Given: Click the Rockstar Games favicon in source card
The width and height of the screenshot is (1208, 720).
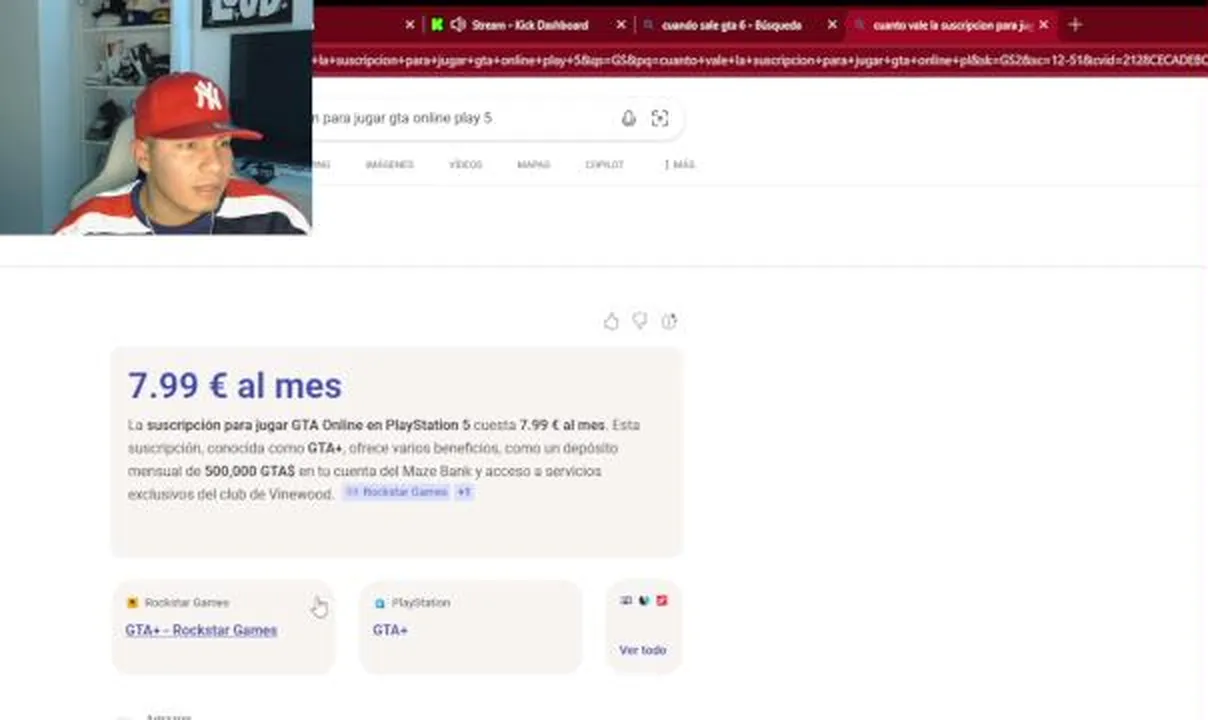Looking at the screenshot, I should [132, 603].
